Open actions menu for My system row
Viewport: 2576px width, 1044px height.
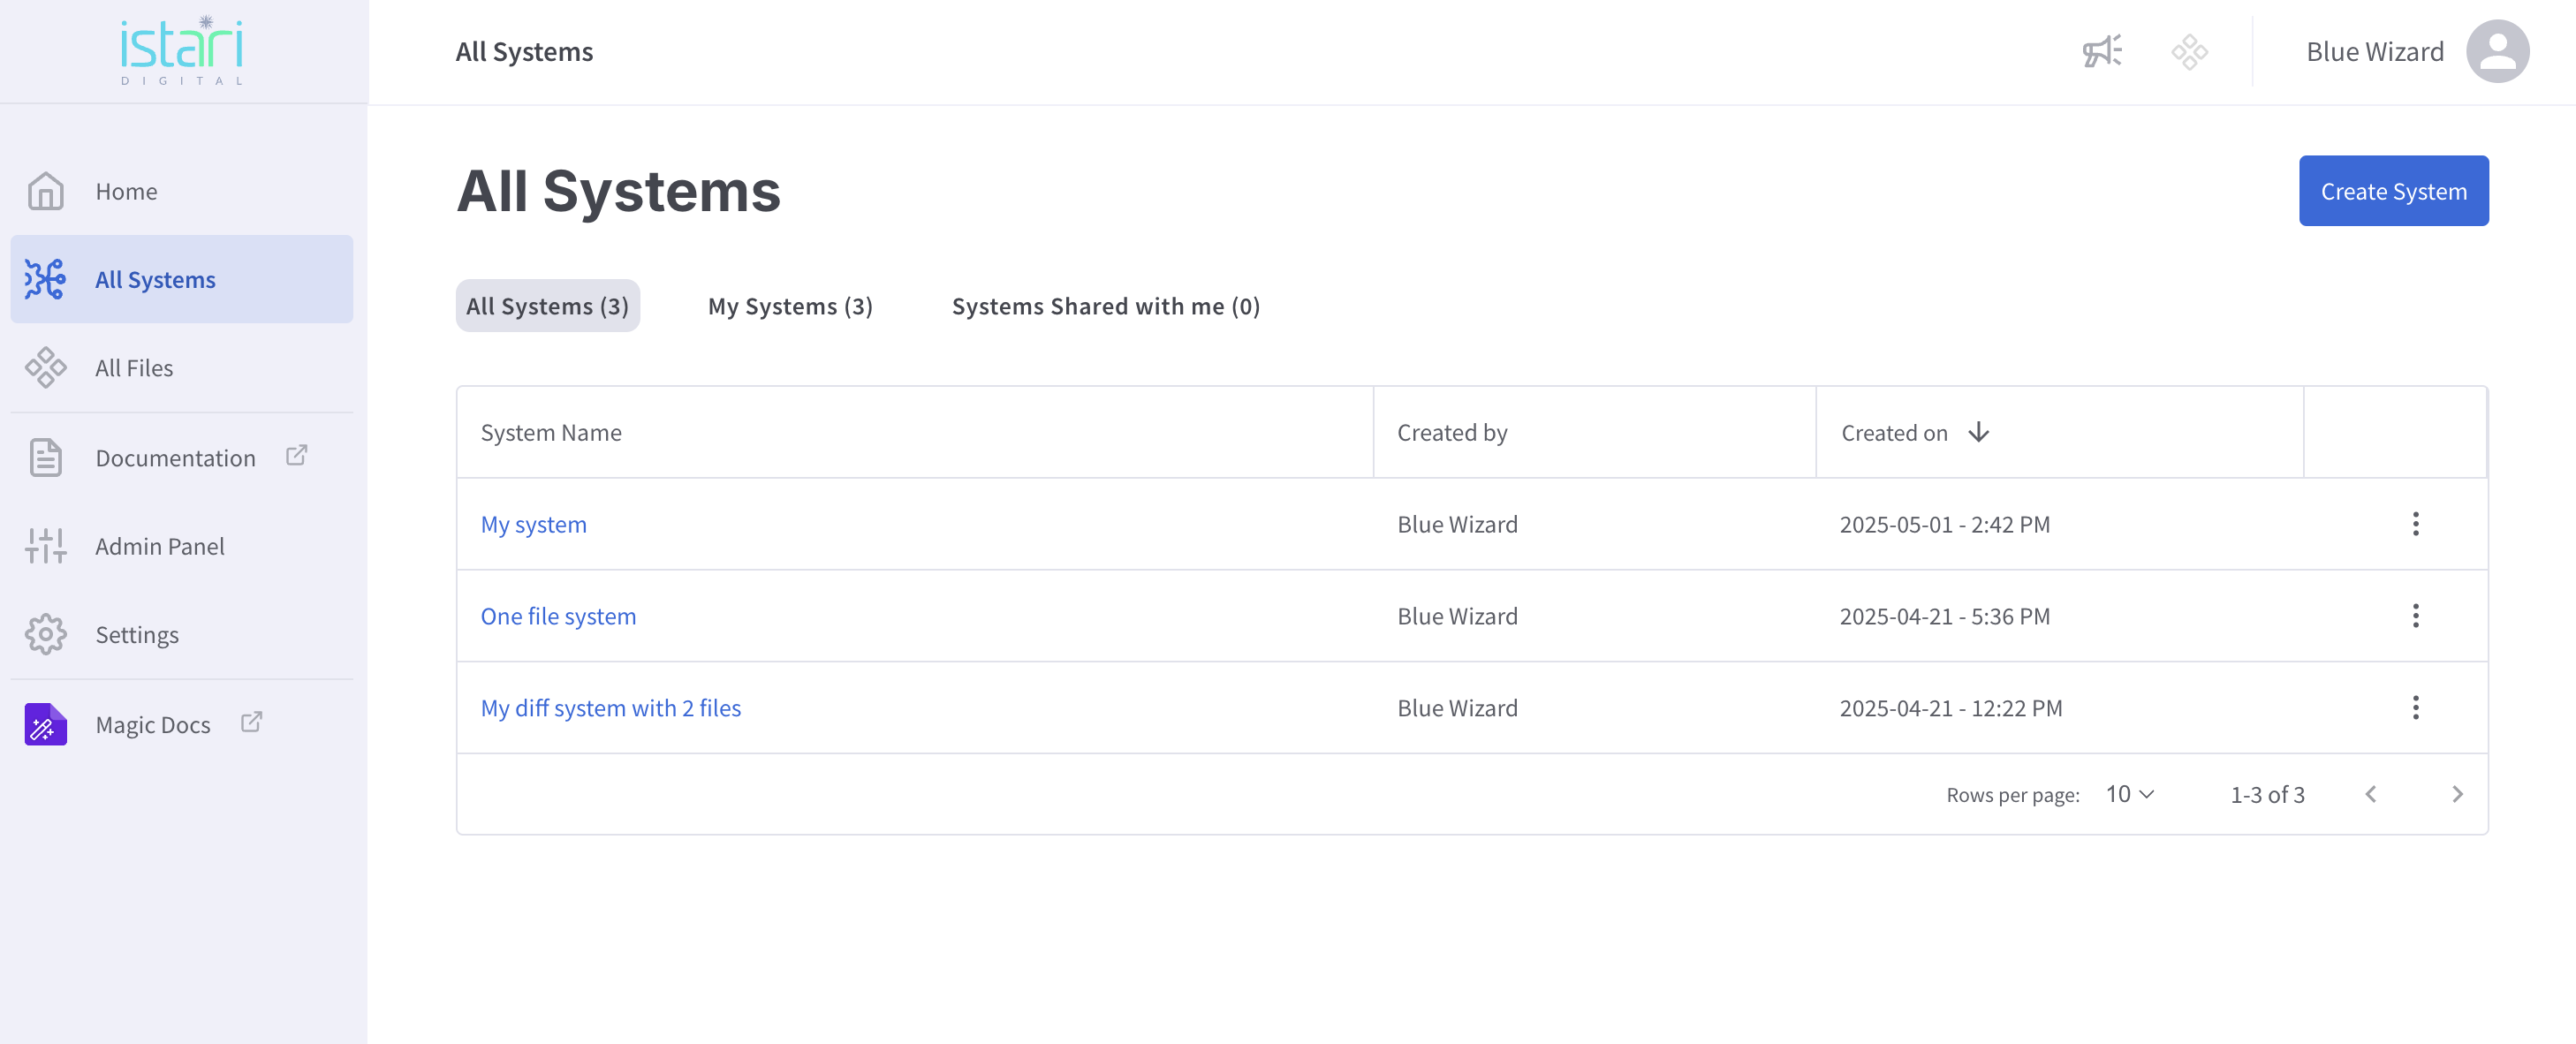(2415, 524)
